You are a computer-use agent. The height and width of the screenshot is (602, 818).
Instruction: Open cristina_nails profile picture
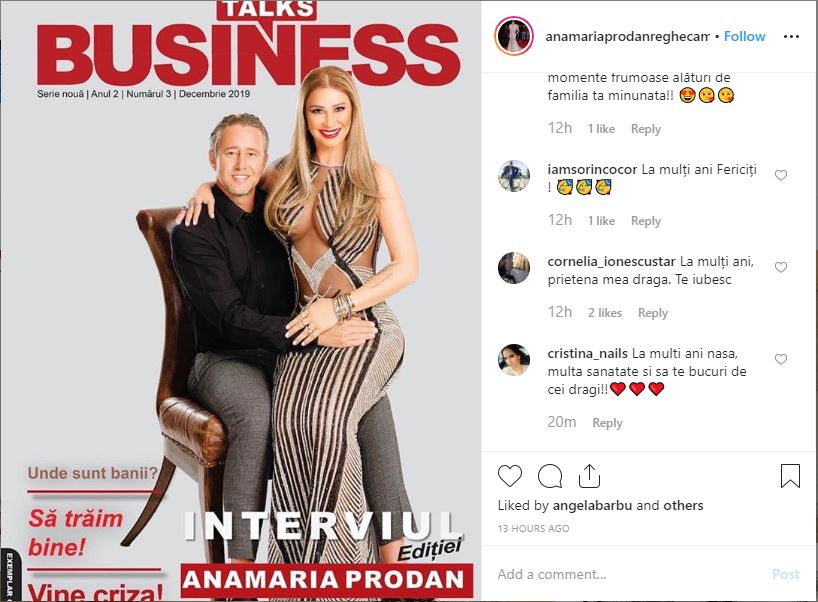click(x=514, y=360)
